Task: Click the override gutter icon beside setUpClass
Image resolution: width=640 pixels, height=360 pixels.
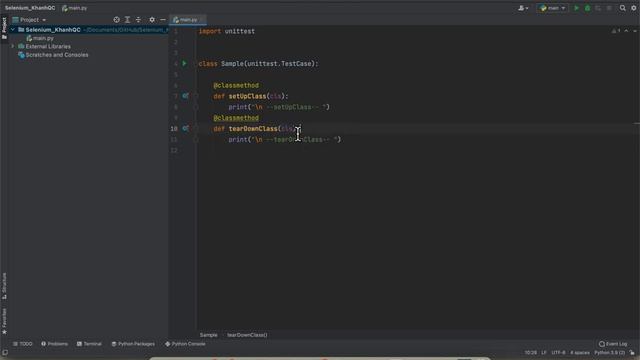Action: [x=185, y=96]
